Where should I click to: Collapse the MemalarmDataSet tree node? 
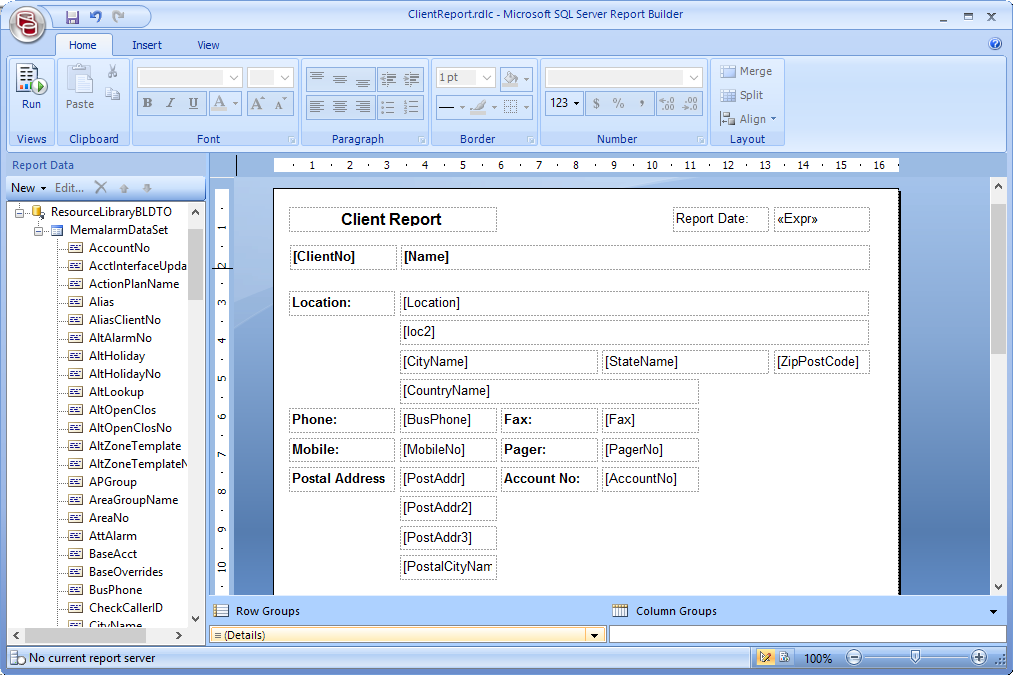[x=39, y=231]
